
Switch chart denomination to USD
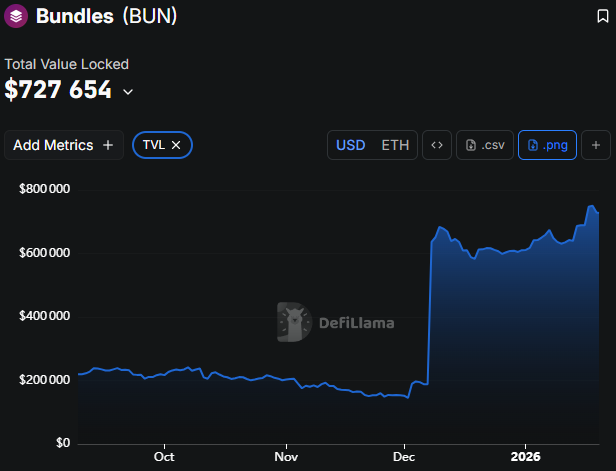point(351,145)
